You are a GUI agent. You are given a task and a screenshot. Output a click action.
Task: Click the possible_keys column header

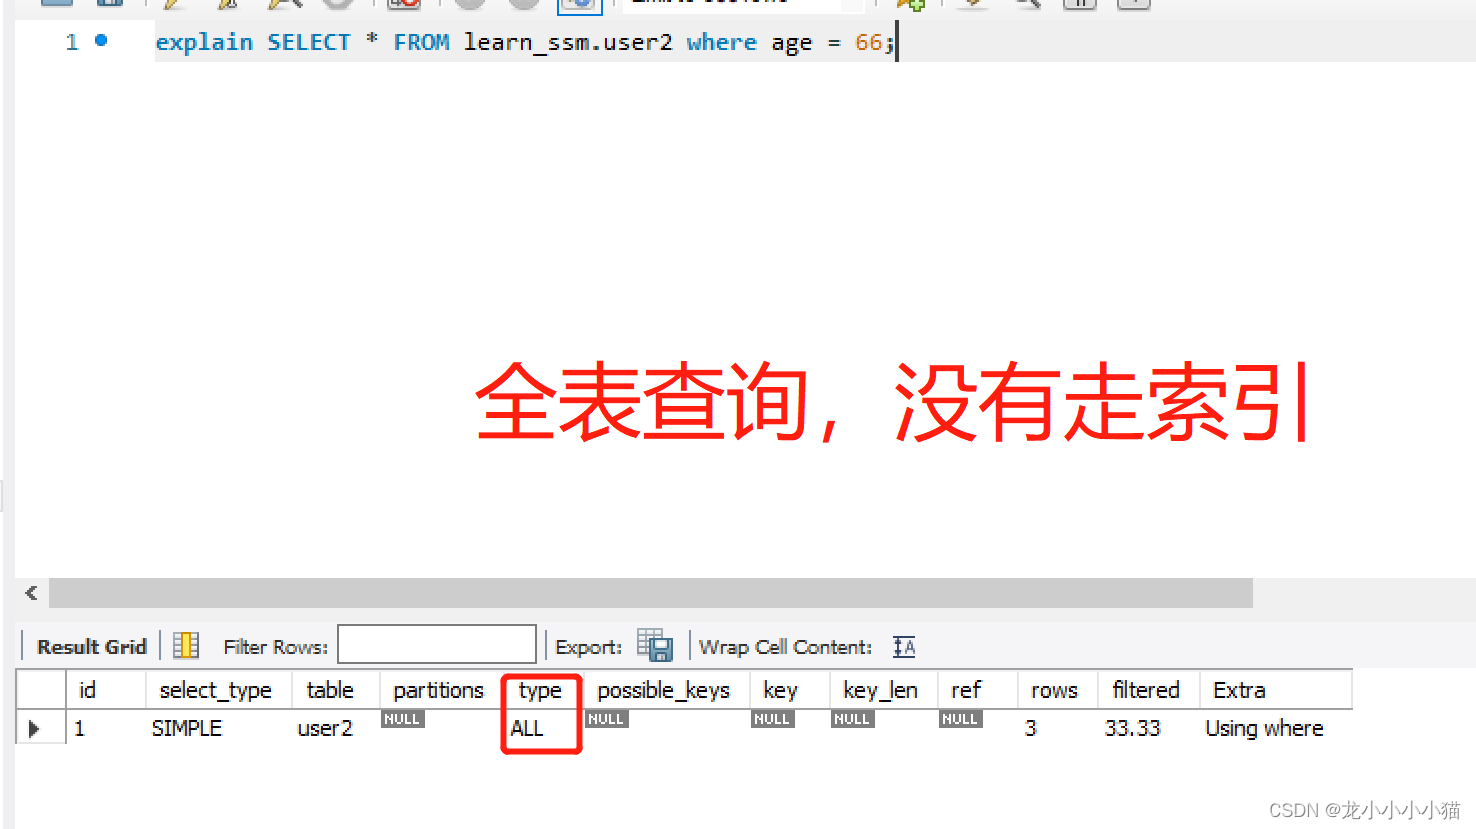point(665,690)
